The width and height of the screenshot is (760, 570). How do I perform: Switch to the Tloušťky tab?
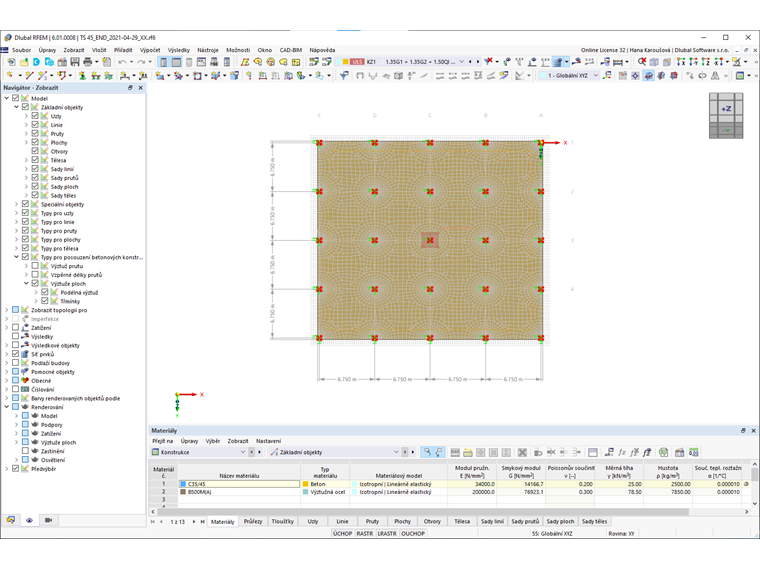283,522
